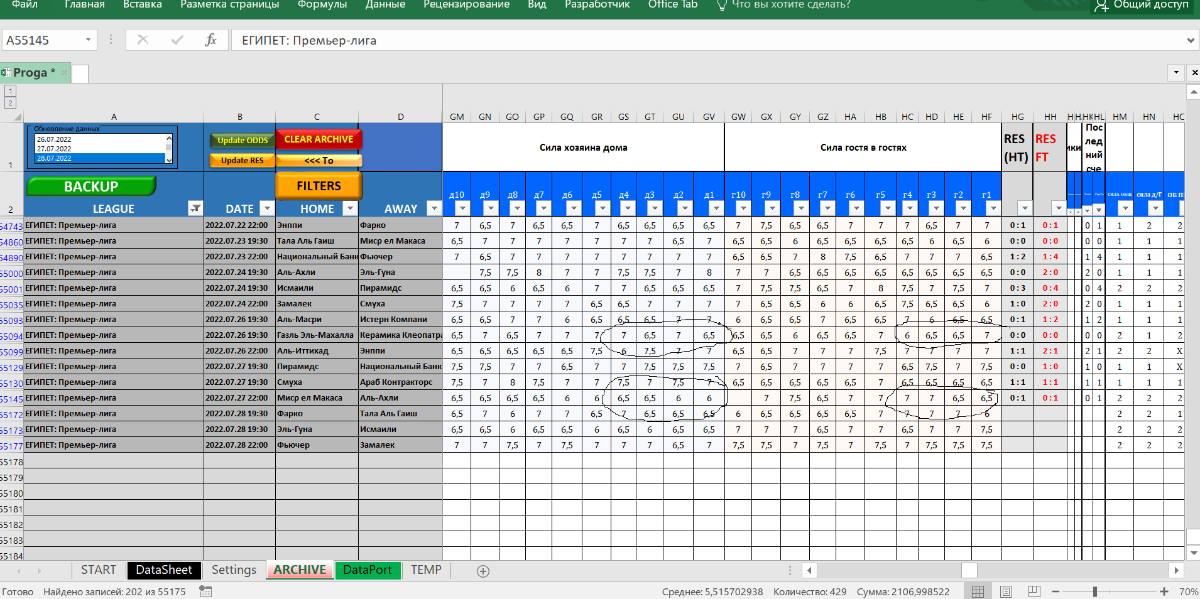This screenshot has width=1200, height=599.
Task: Open the Данные ribbon tab
Action: tap(385, 4)
